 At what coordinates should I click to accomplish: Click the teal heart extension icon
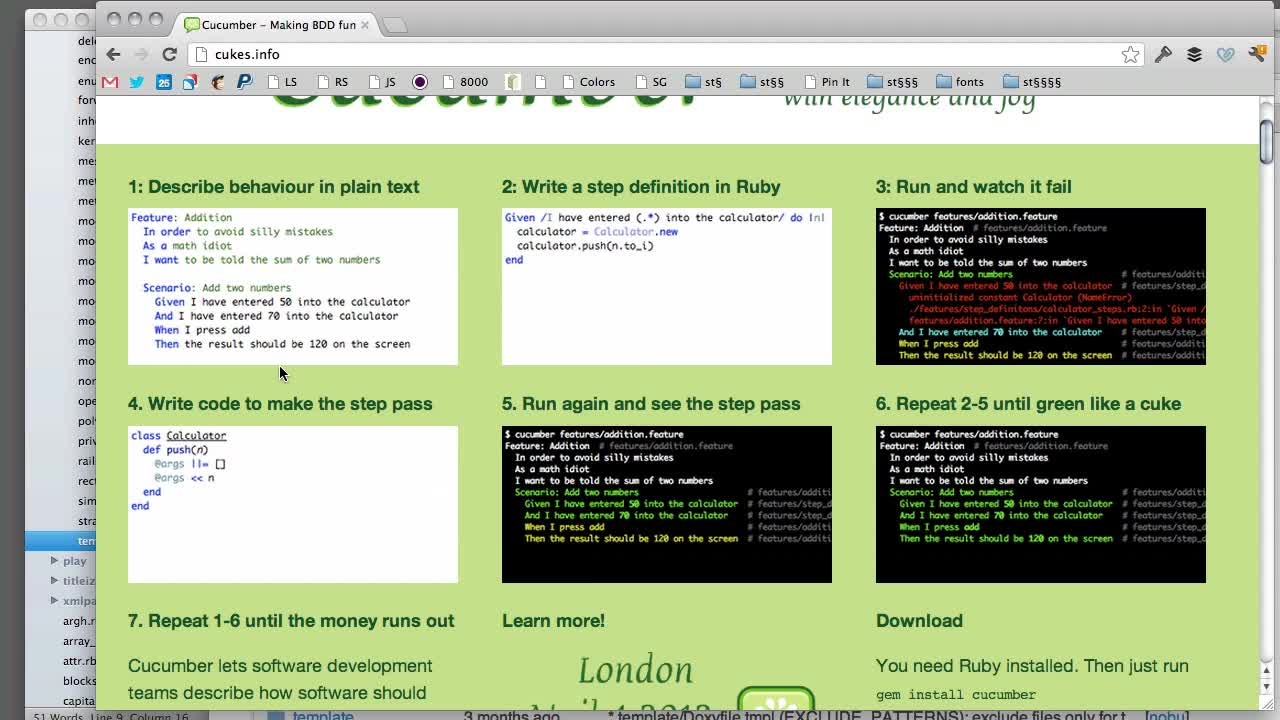click(1225, 55)
